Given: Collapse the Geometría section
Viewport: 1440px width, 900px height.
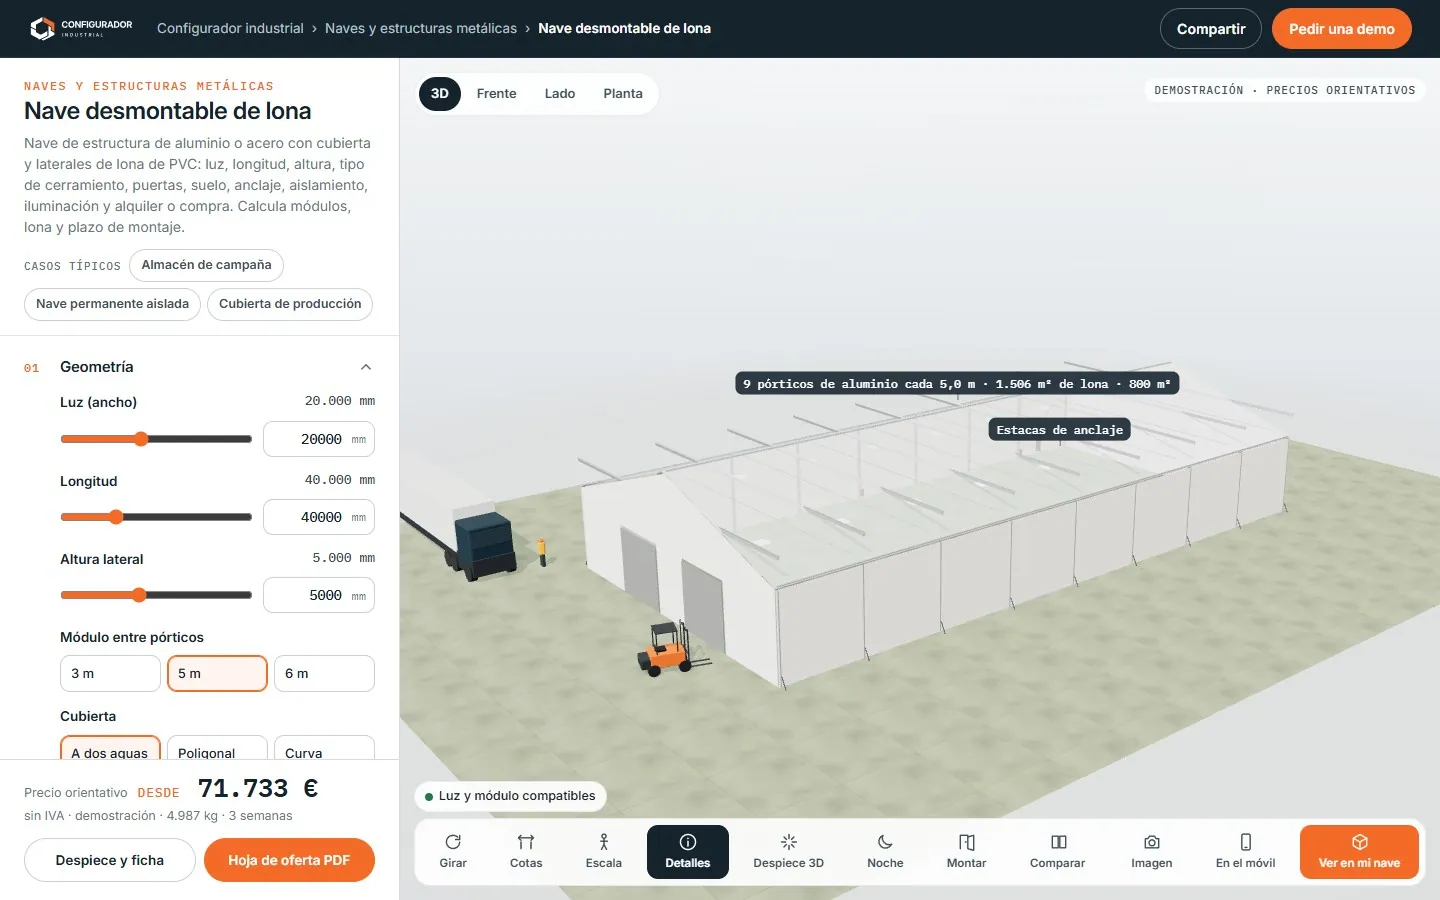Looking at the screenshot, I should 366,367.
